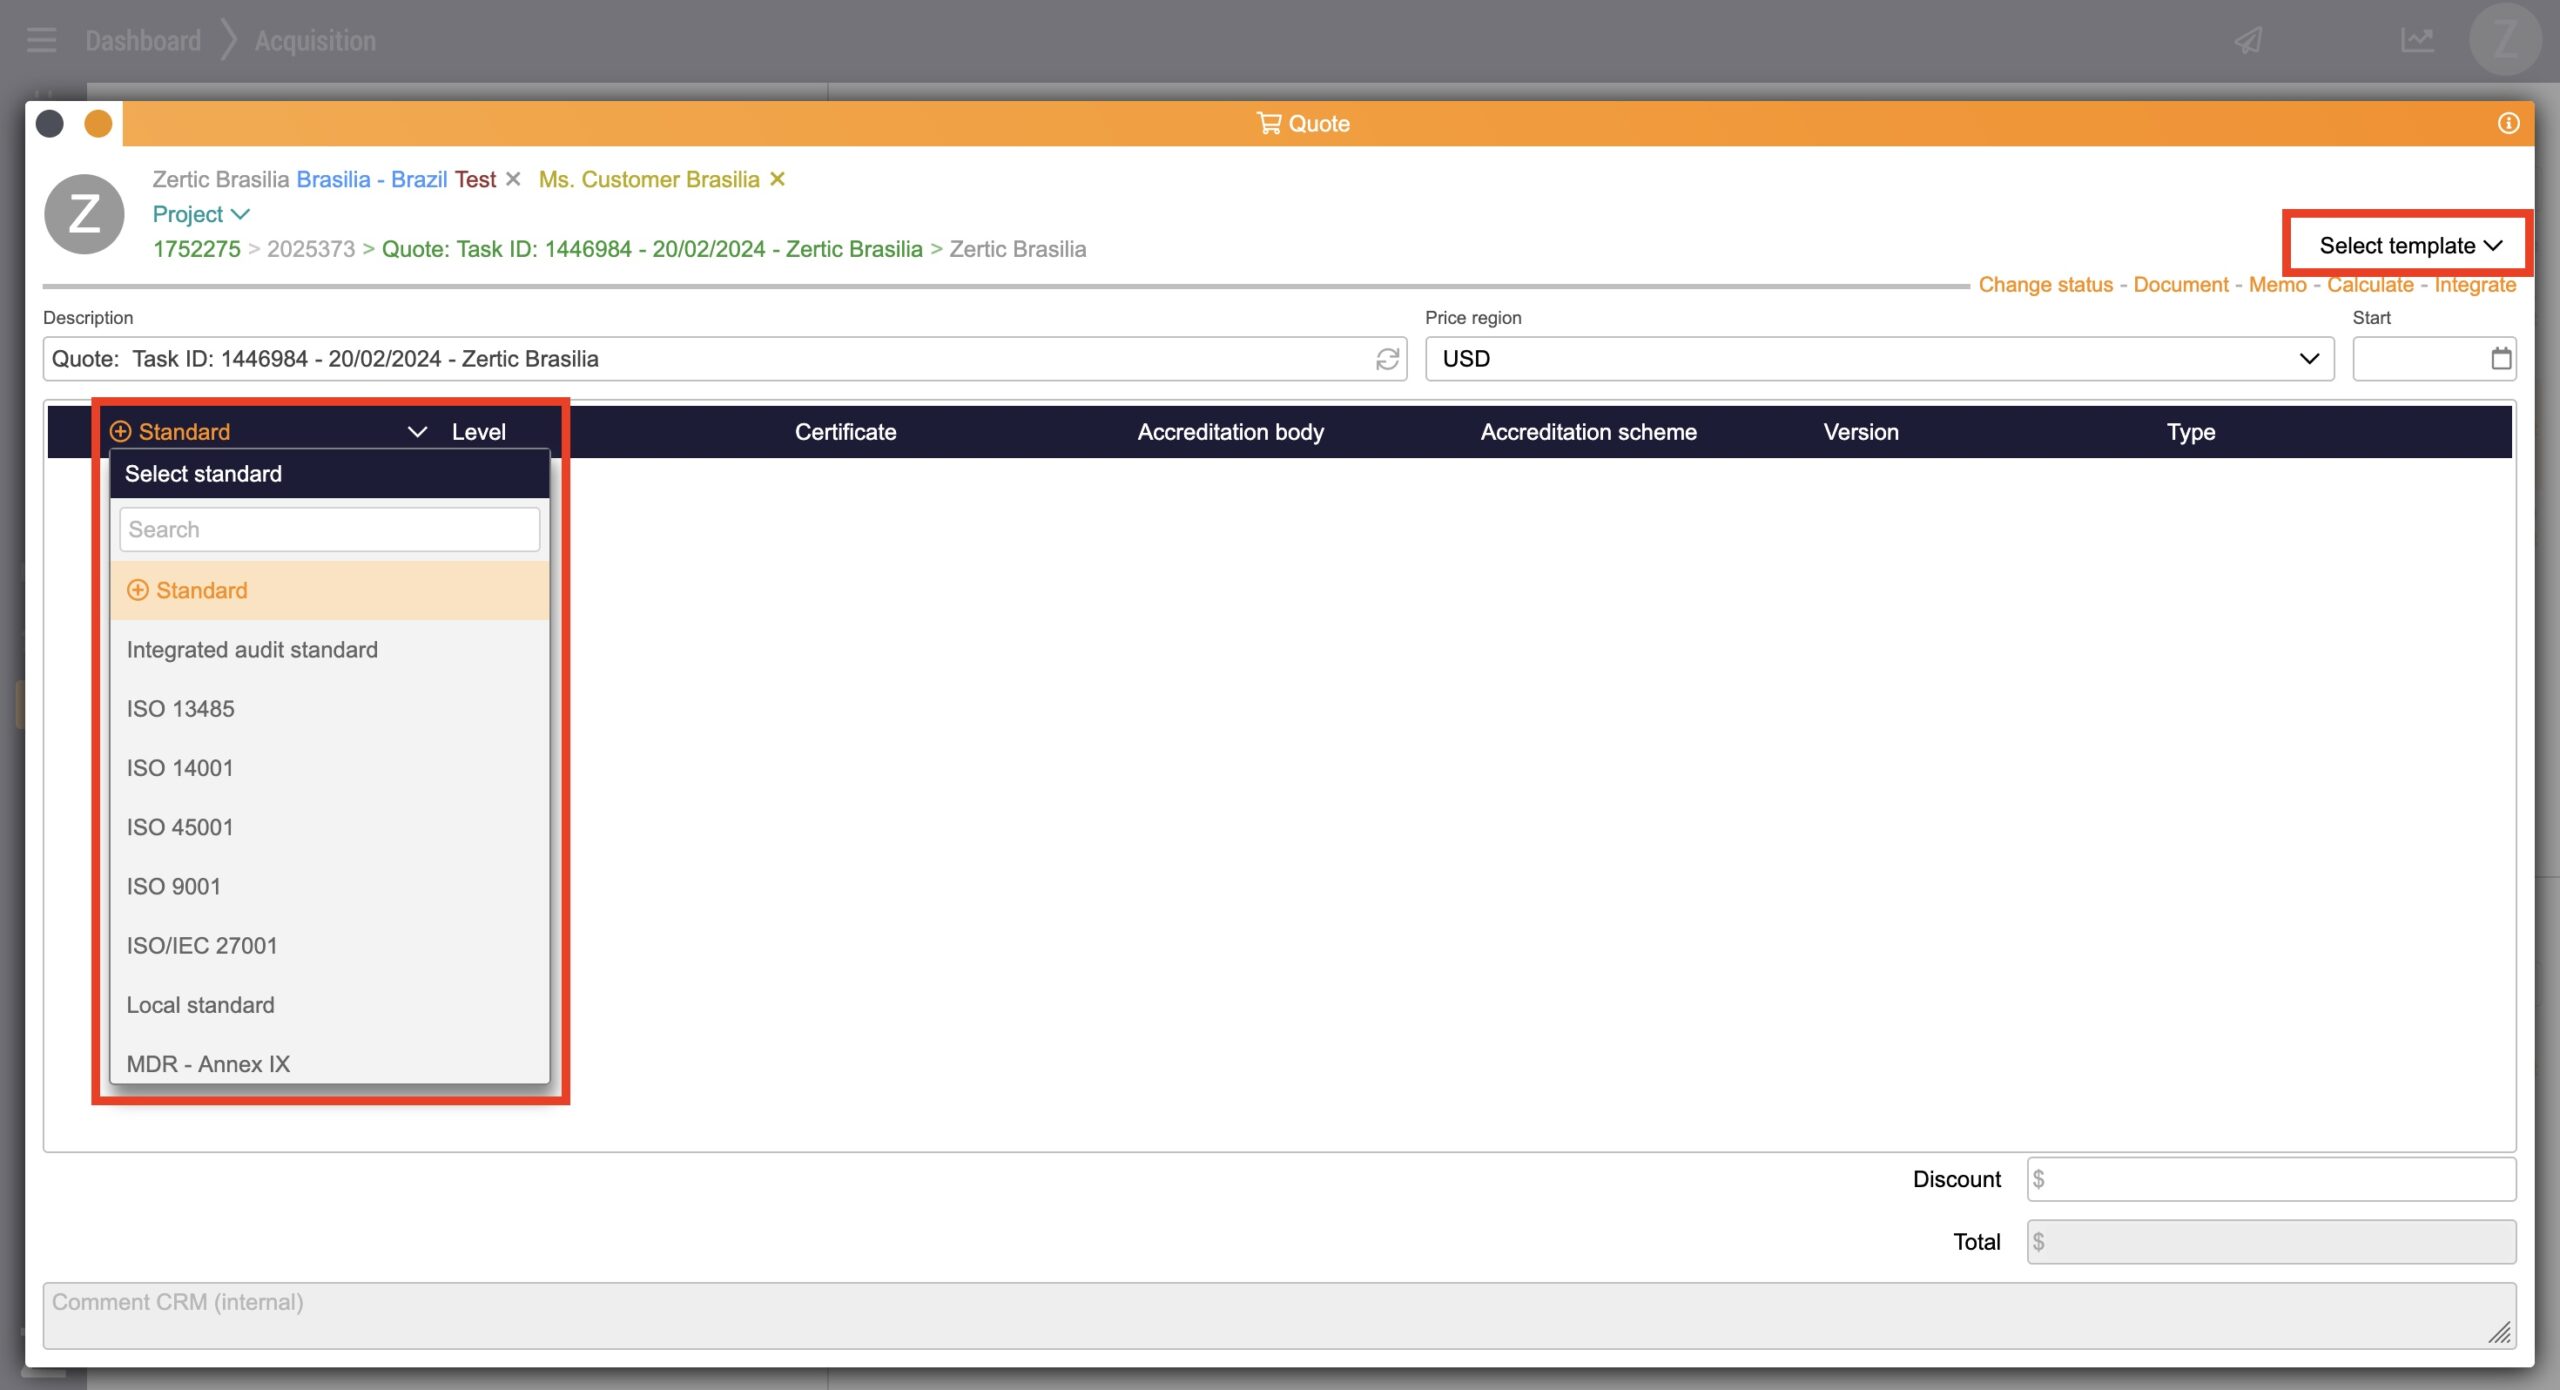Click the orange circle window button
The image size is (2560, 1390).
[x=98, y=124]
